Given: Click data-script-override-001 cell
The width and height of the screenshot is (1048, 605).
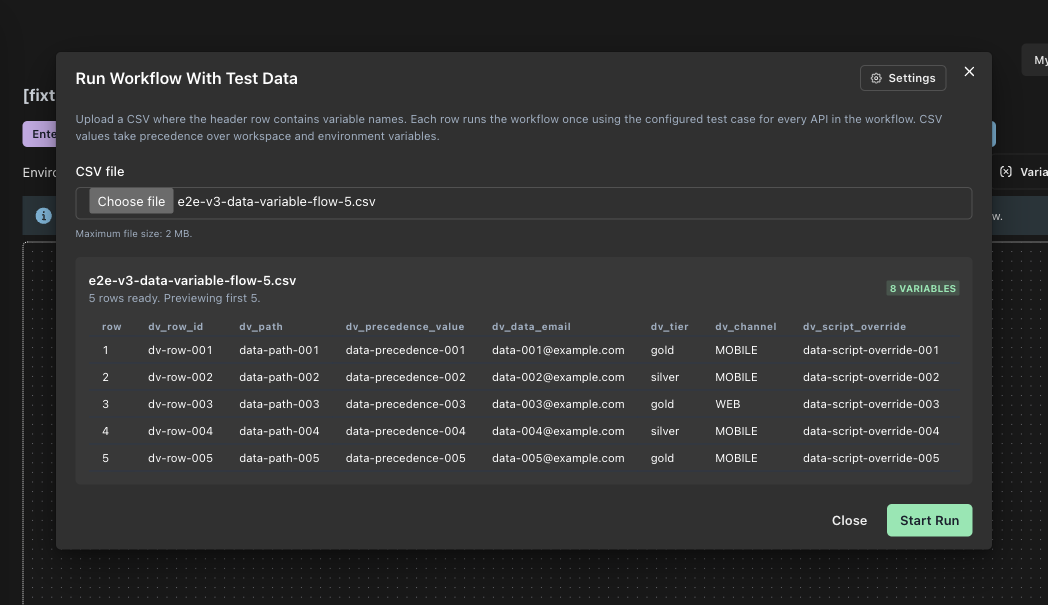Looking at the screenshot, I should 871,350.
